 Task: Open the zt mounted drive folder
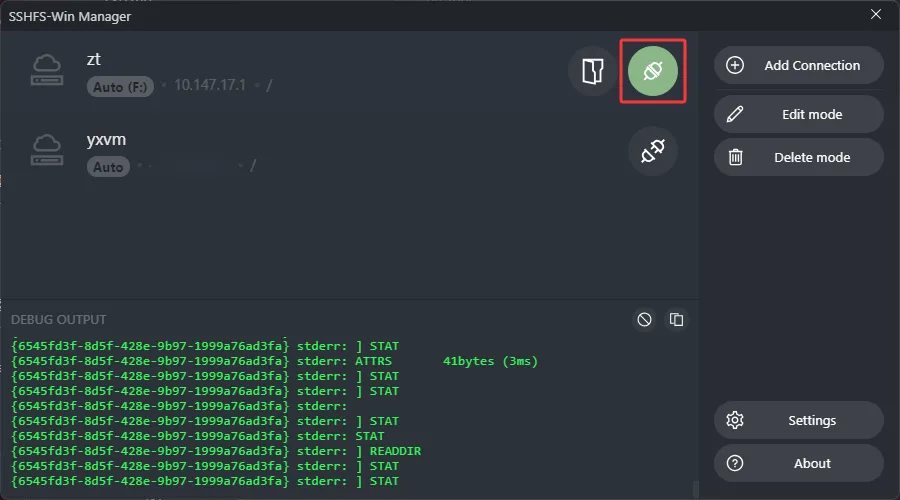point(593,70)
